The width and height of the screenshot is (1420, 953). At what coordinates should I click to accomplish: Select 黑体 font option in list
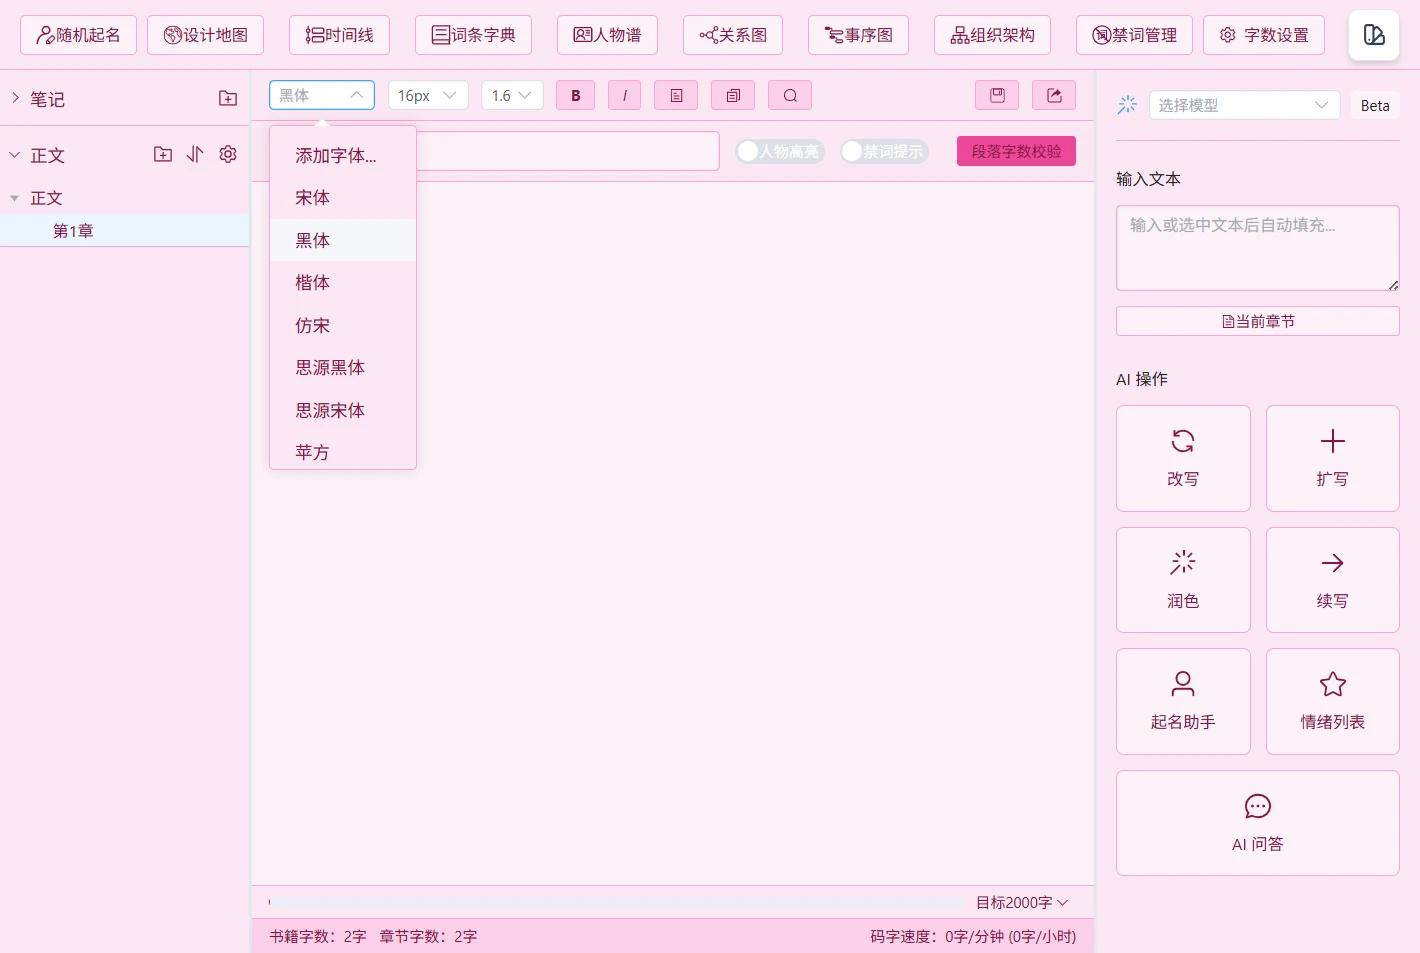(343, 240)
